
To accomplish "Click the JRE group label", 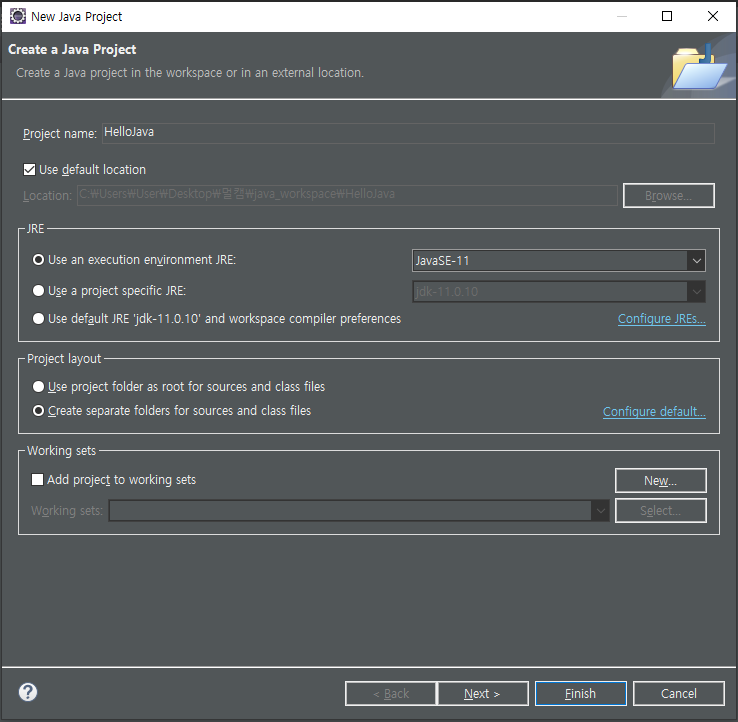I will pyautogui.click(x=35, y=229).
